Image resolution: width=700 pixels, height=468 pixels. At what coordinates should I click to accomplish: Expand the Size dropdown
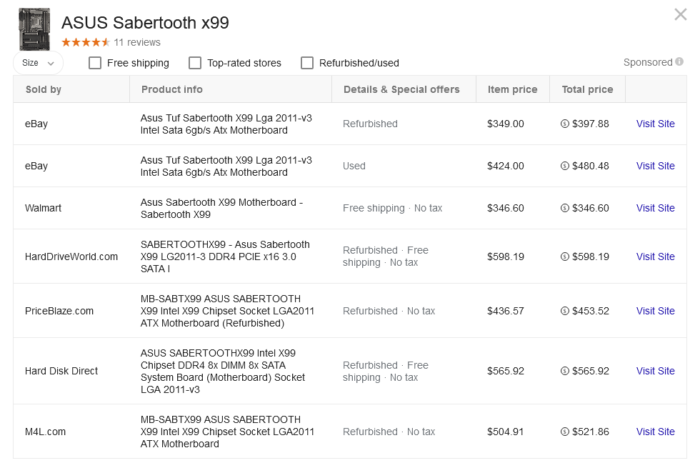coord(39,63)
